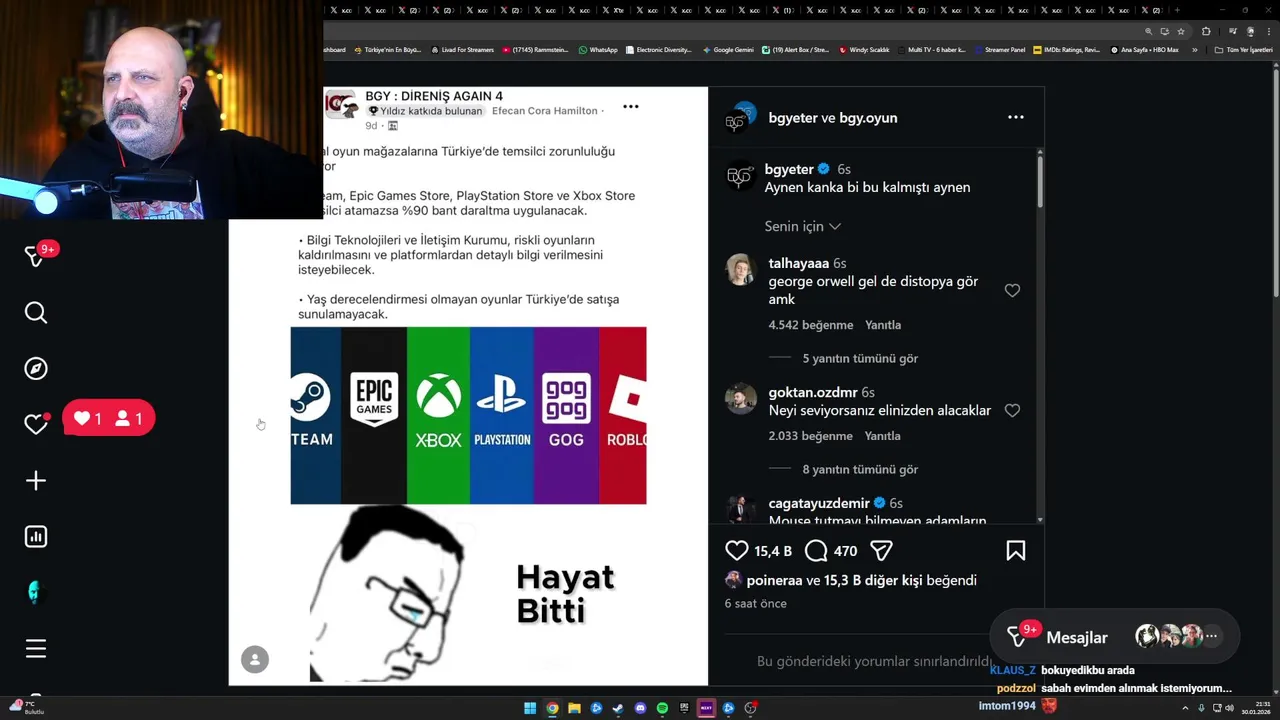The width and height of the screenshot is (1280, 720).
Task: Open 'Efecan Cora Hamilton' contributor name
Action: pyautogui.click(x=546, y=111)
